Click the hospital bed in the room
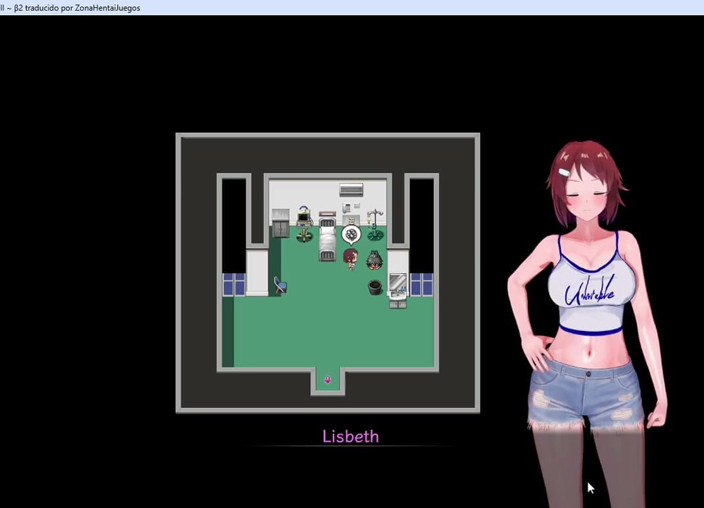 click(327, 239)
